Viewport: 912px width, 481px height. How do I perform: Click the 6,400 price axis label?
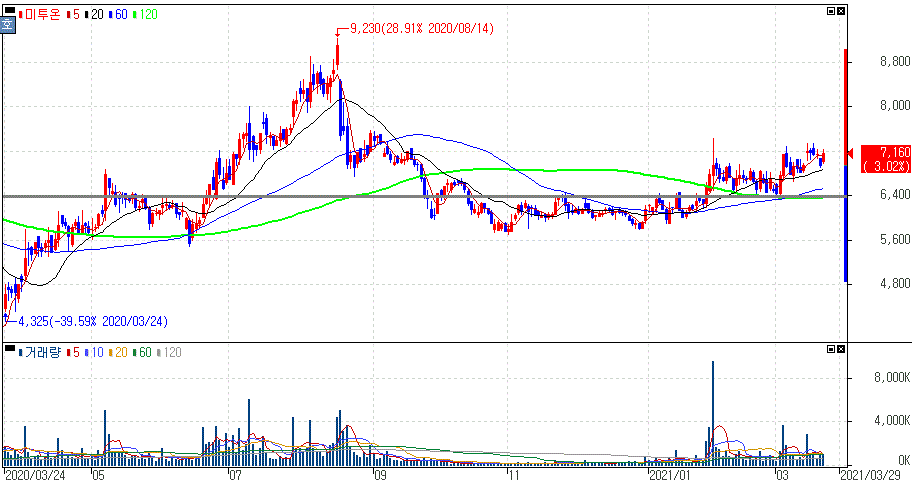point(895,194)
